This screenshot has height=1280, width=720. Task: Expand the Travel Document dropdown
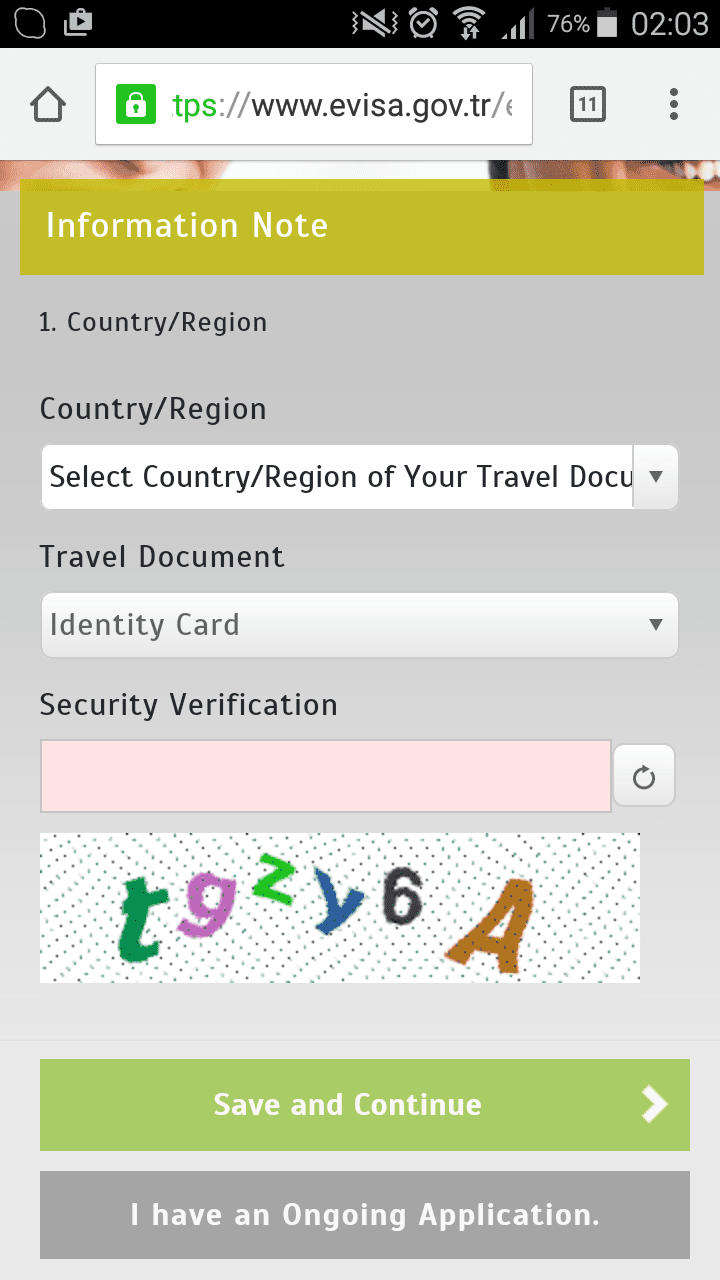tap(359, 625)
